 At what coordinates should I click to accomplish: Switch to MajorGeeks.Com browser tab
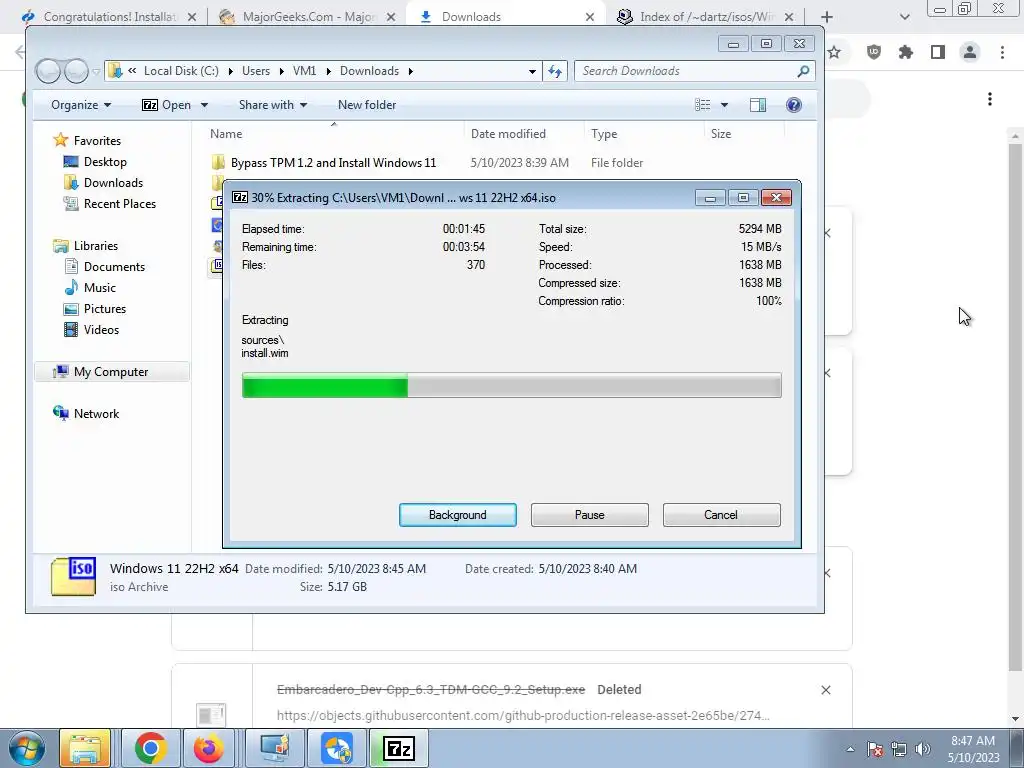[x=307, y=17]
